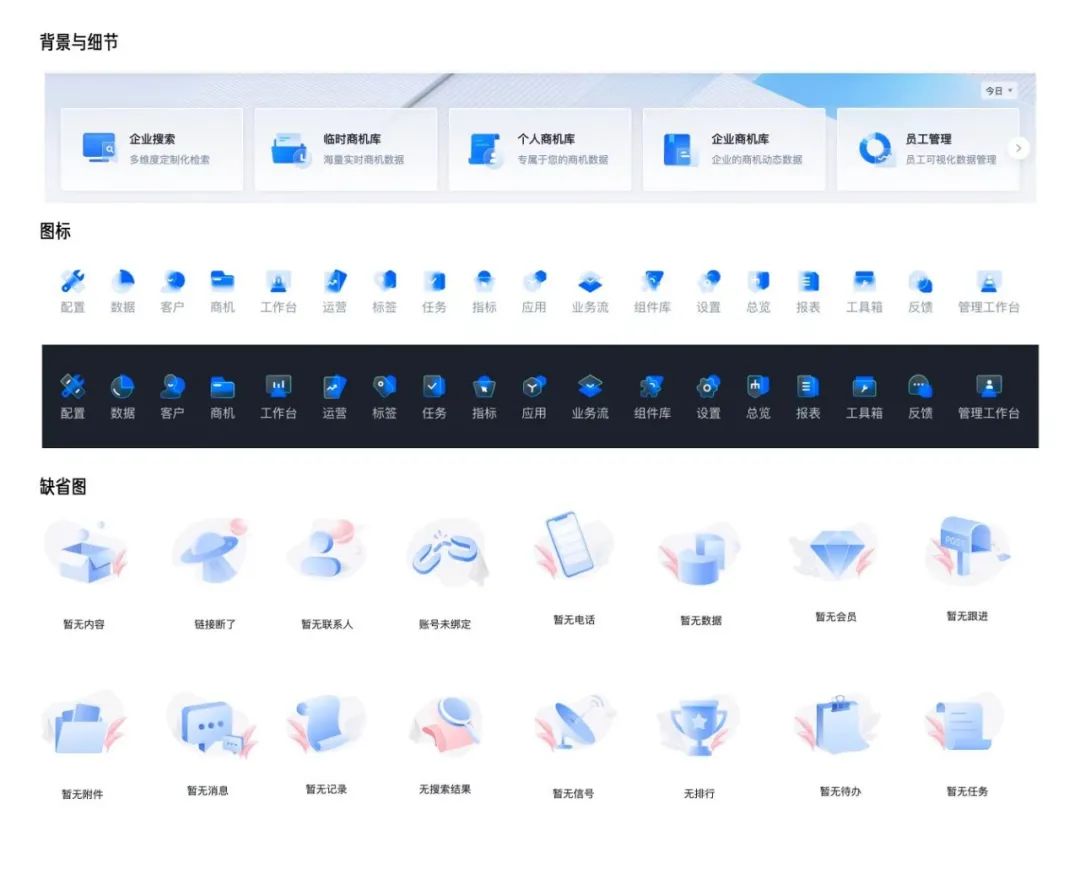1080x869 pixels.
Task: Open the 员工管理 card
Action: pyautogui.click(x=927, y=149)
